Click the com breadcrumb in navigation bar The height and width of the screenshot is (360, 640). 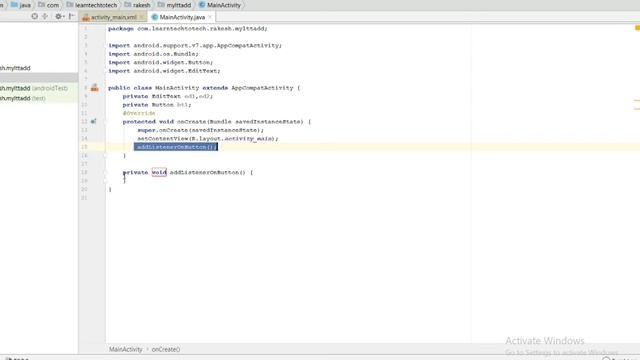pyautogui.click(x=49, y=5)
